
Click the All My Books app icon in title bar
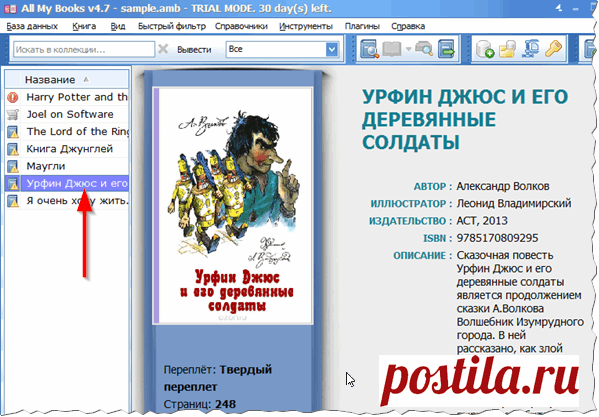click(x=10, y=8)
